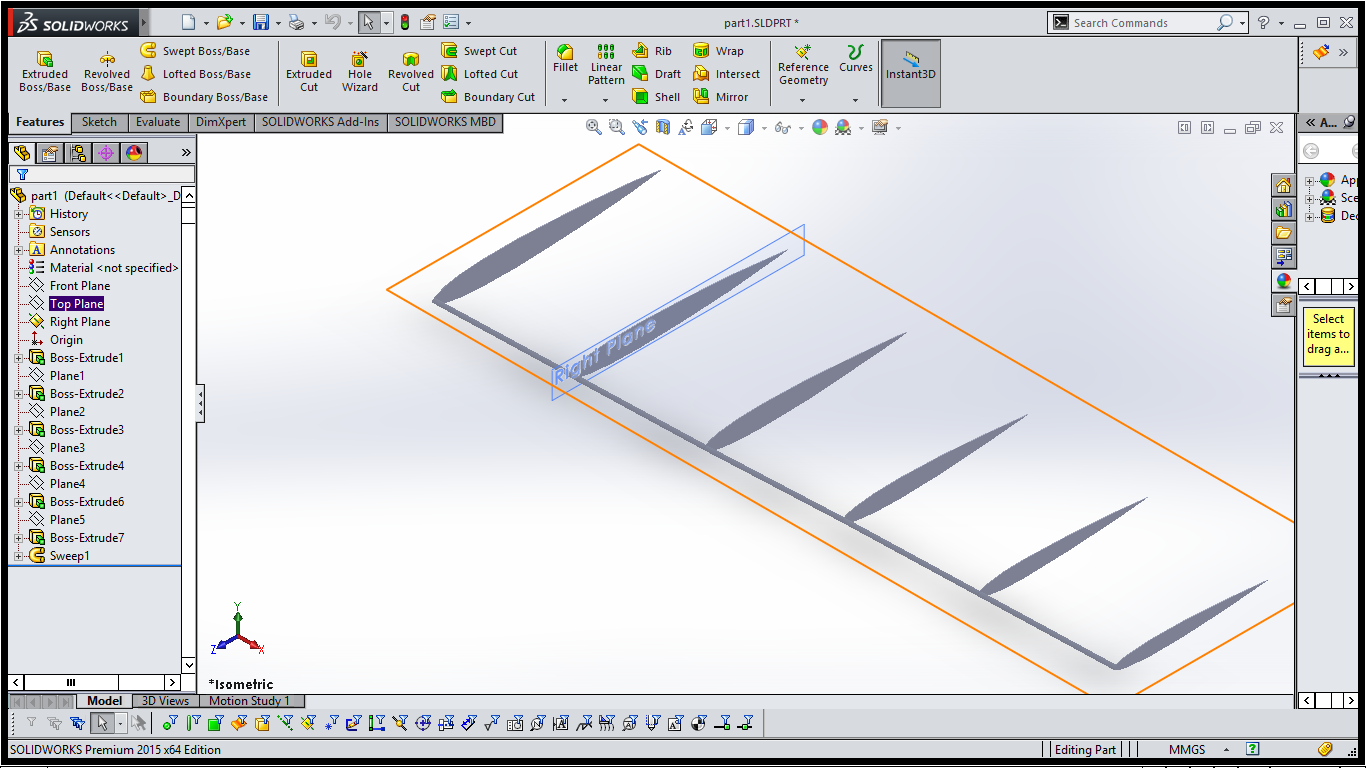Open the Curves dropdown arrow
1366x768 pixels.
(855, 99)
